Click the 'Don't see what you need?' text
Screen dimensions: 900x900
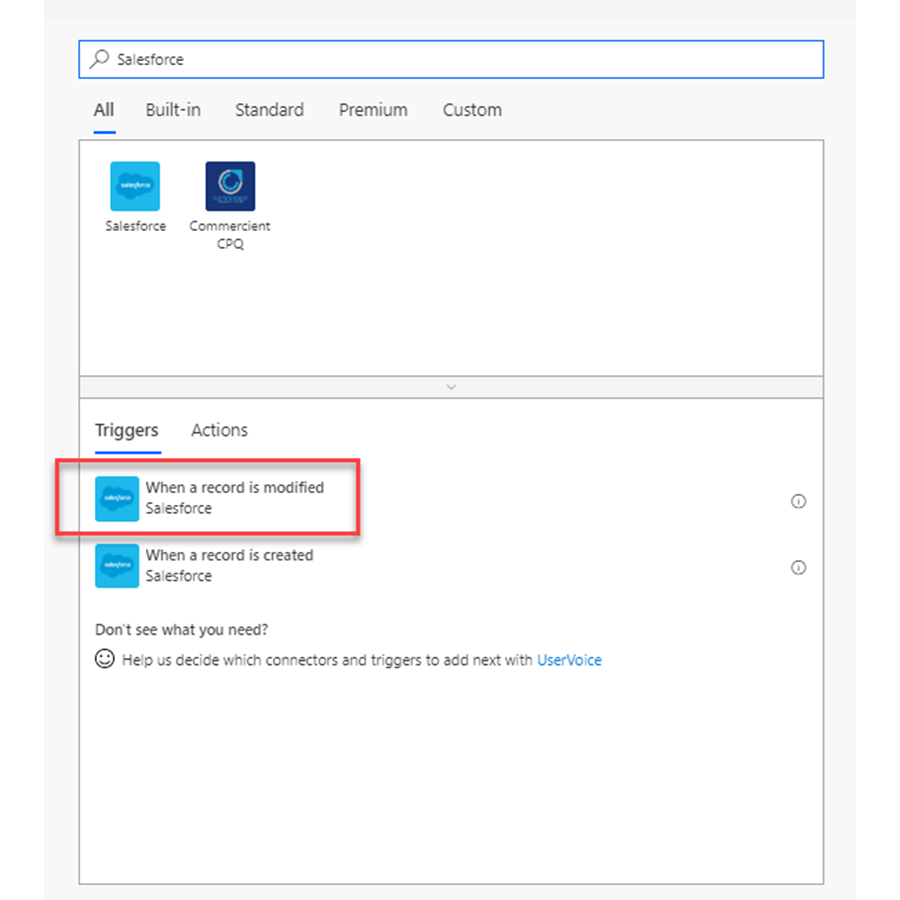tap(181, 630)
